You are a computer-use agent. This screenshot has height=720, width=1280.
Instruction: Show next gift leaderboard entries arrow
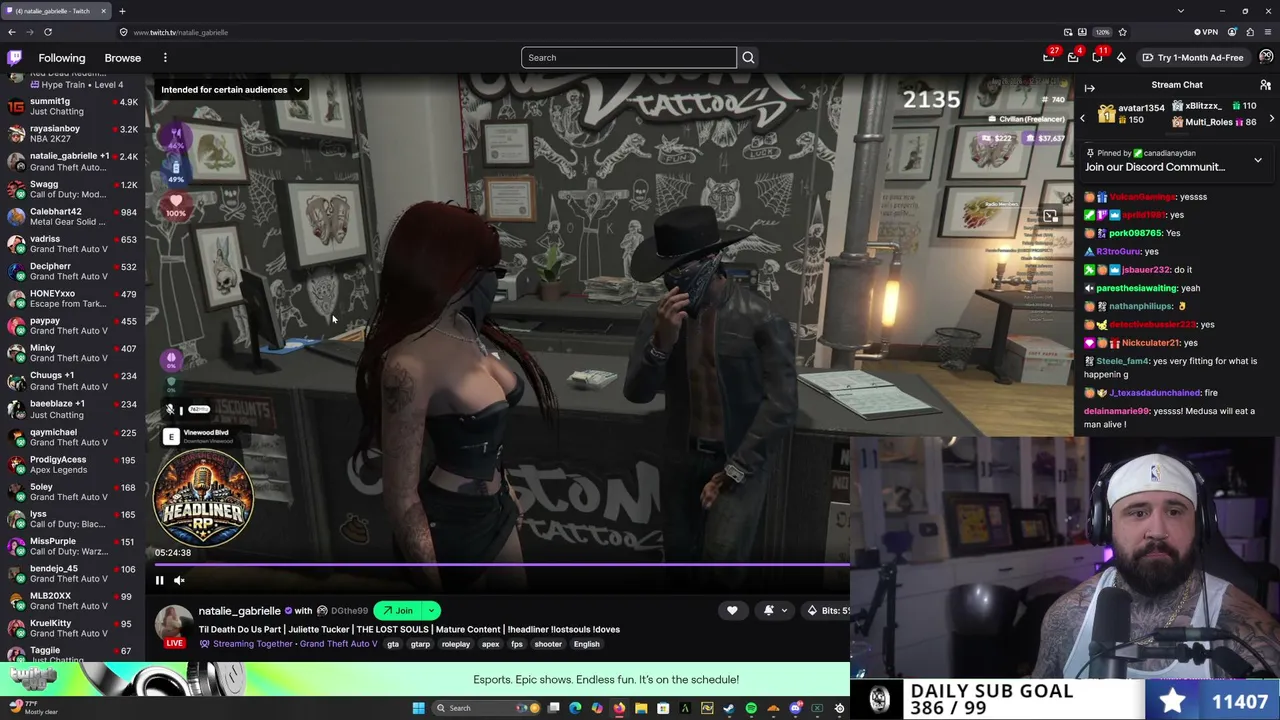pyautogui.click(x=1271, y=118)
